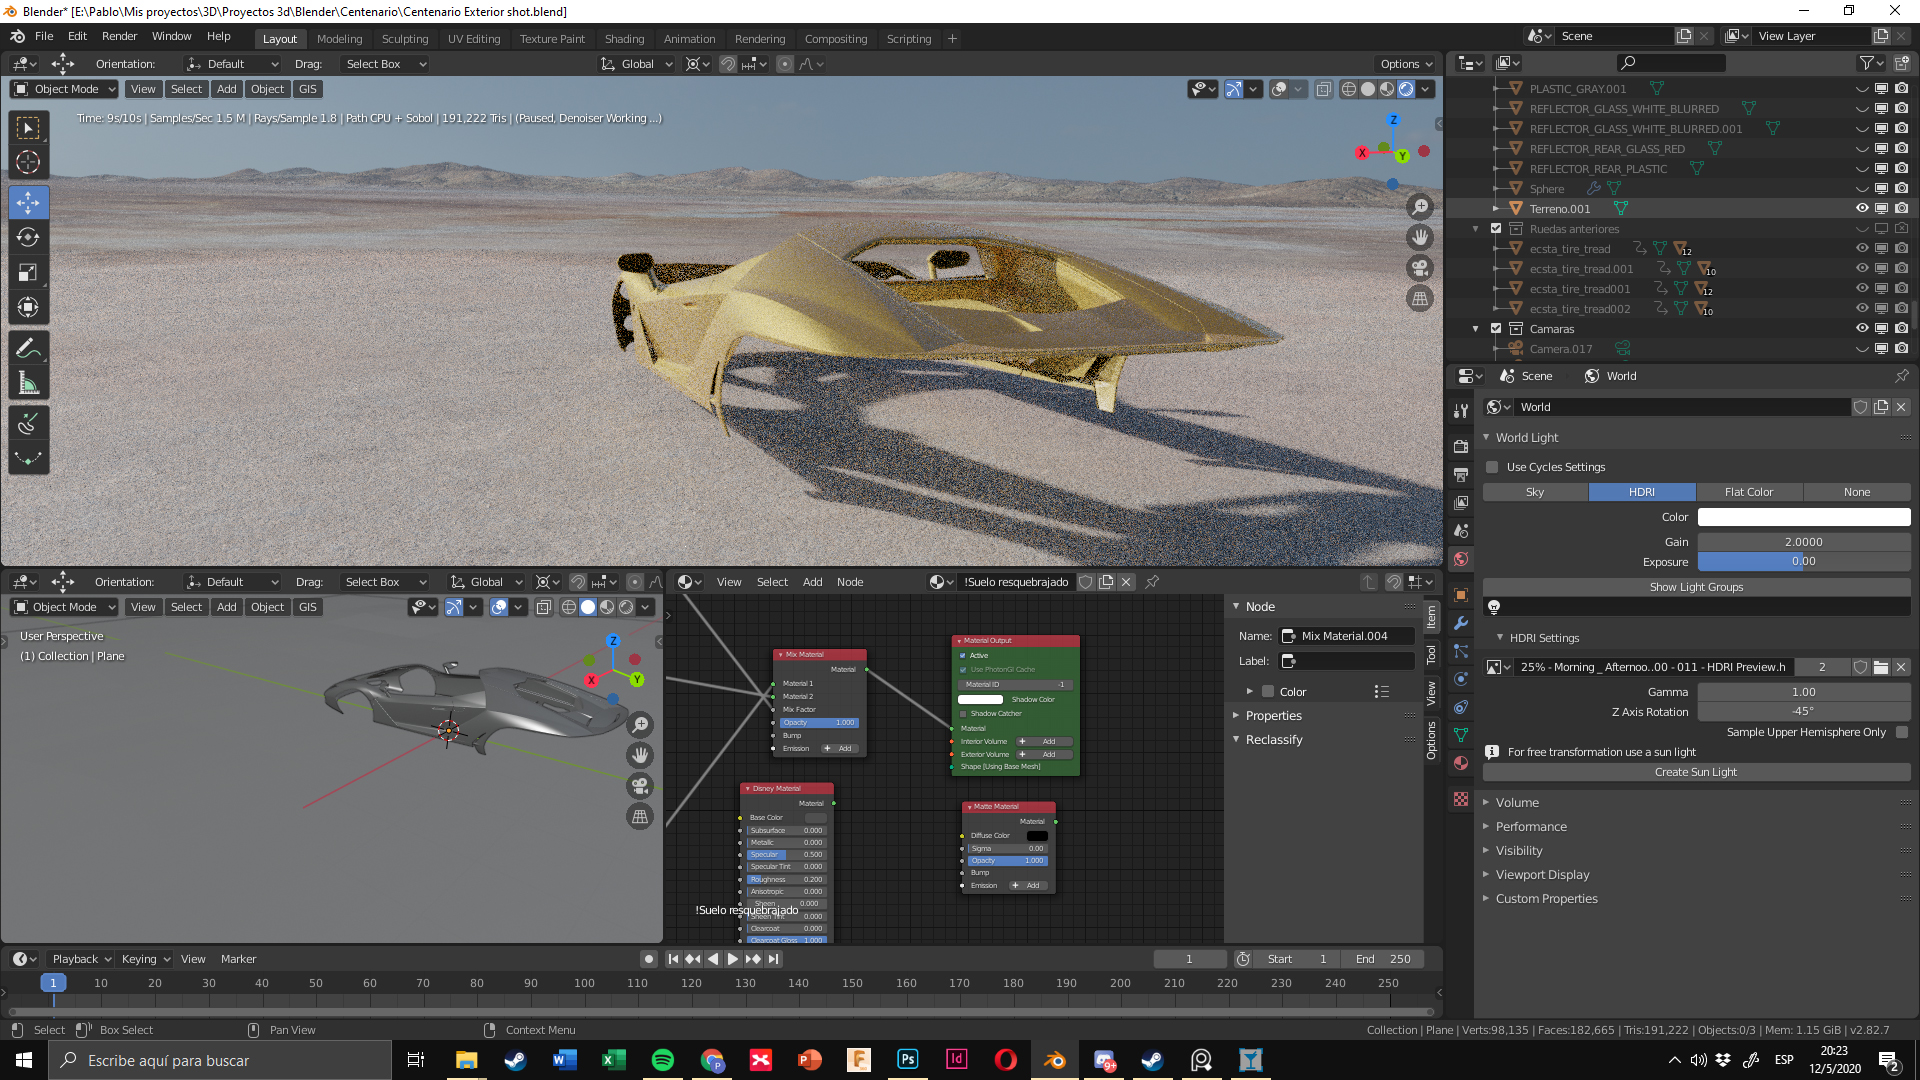Select the Rotate tool
Screen dimensions: 1920x1080
click(x=28, y=237)
